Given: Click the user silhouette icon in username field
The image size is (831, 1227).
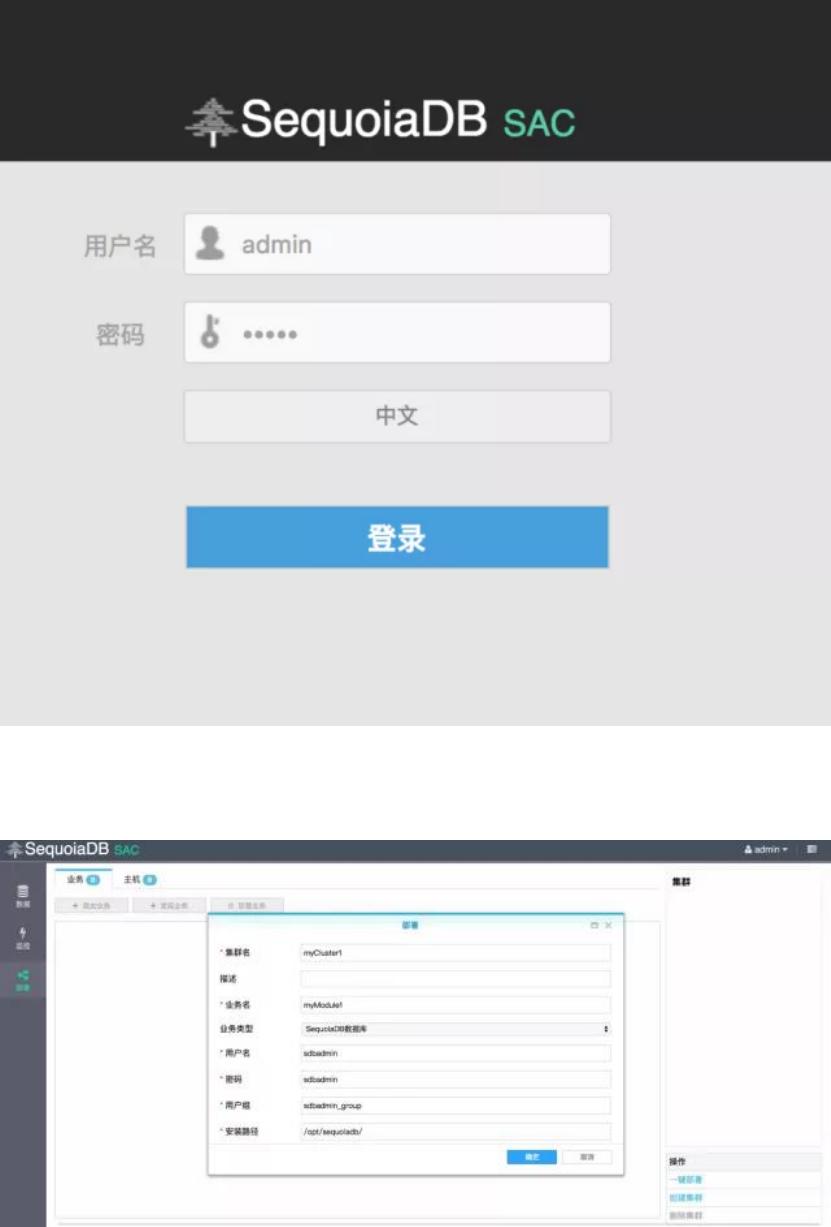Looking at the screenshot, I should [210, 243].
